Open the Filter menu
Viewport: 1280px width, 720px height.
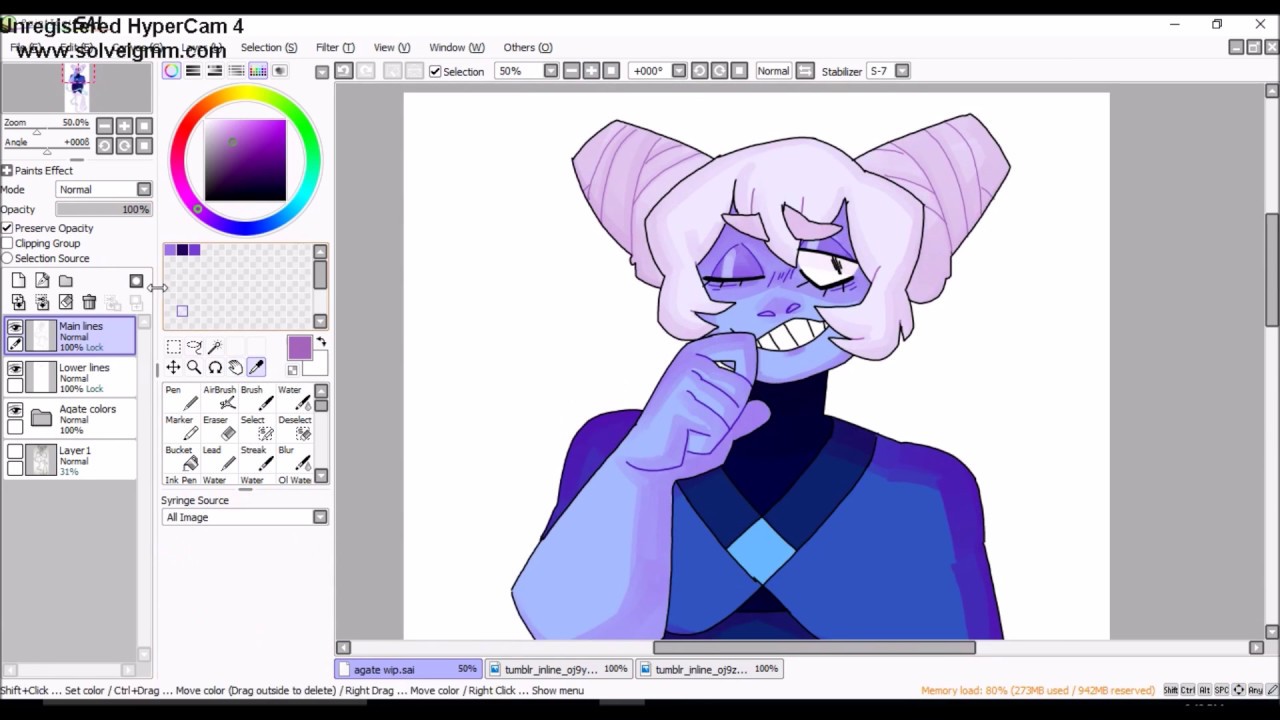click(335, 47)
